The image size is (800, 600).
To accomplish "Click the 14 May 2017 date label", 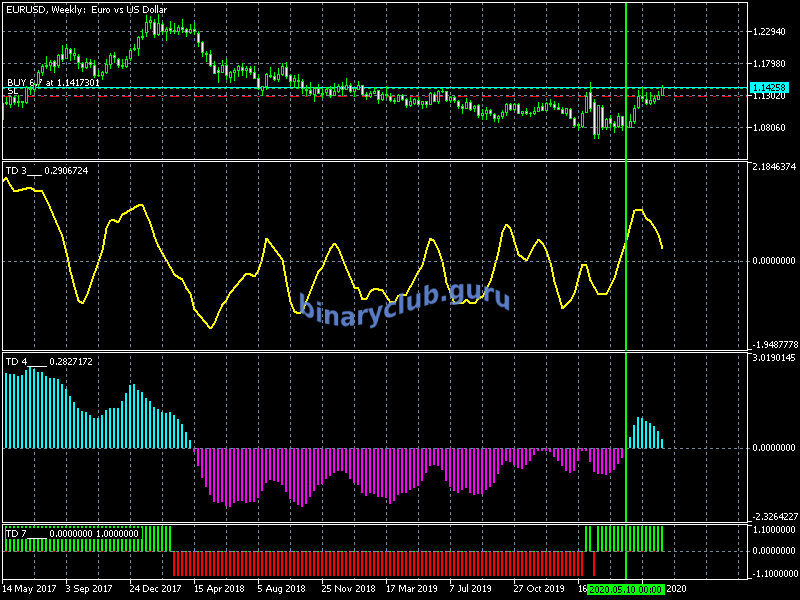I will (x=30, y=590).
